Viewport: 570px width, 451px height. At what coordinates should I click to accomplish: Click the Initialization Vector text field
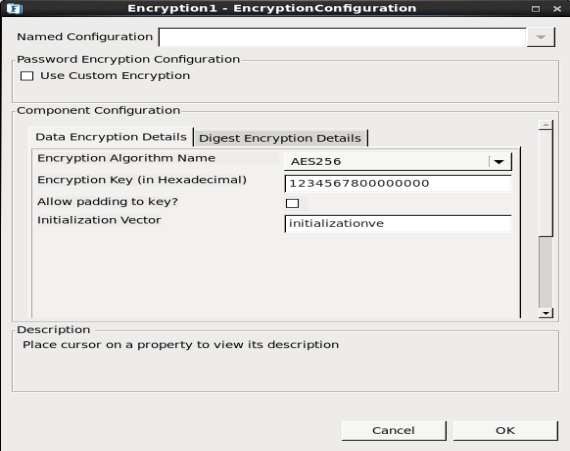pos(398,224)
